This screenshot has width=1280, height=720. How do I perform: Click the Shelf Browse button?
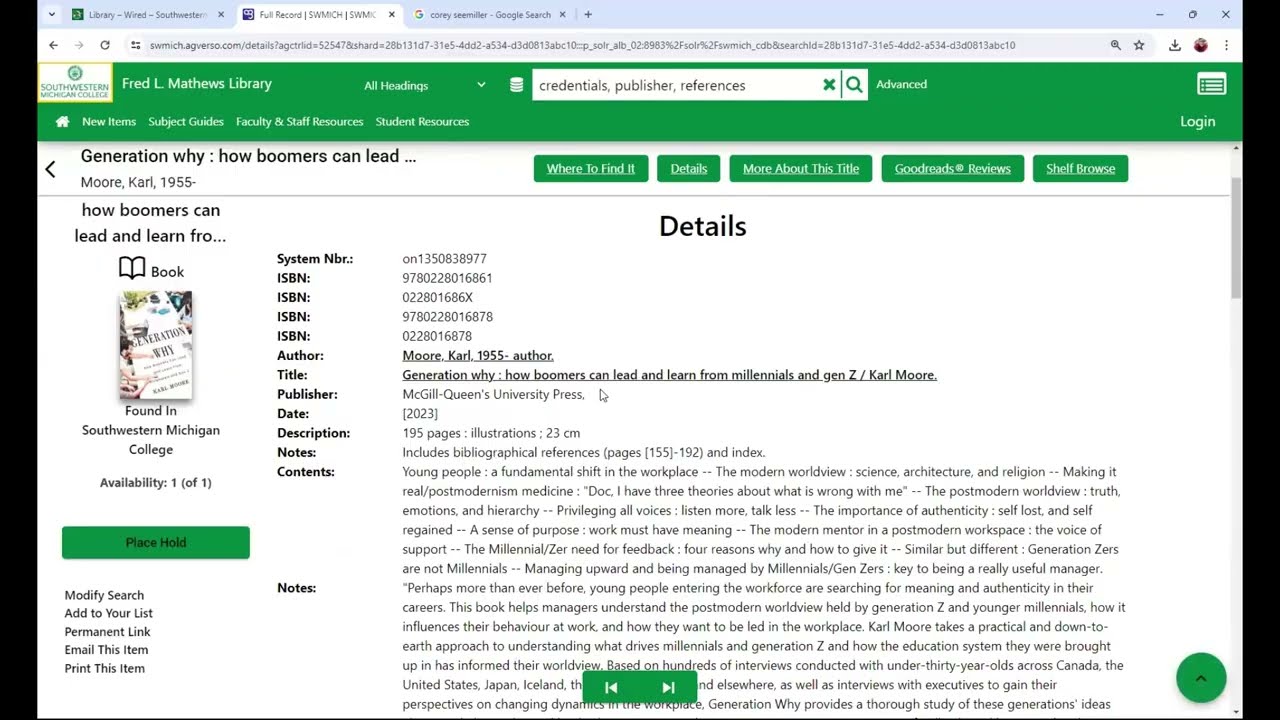coord(1080,169)
